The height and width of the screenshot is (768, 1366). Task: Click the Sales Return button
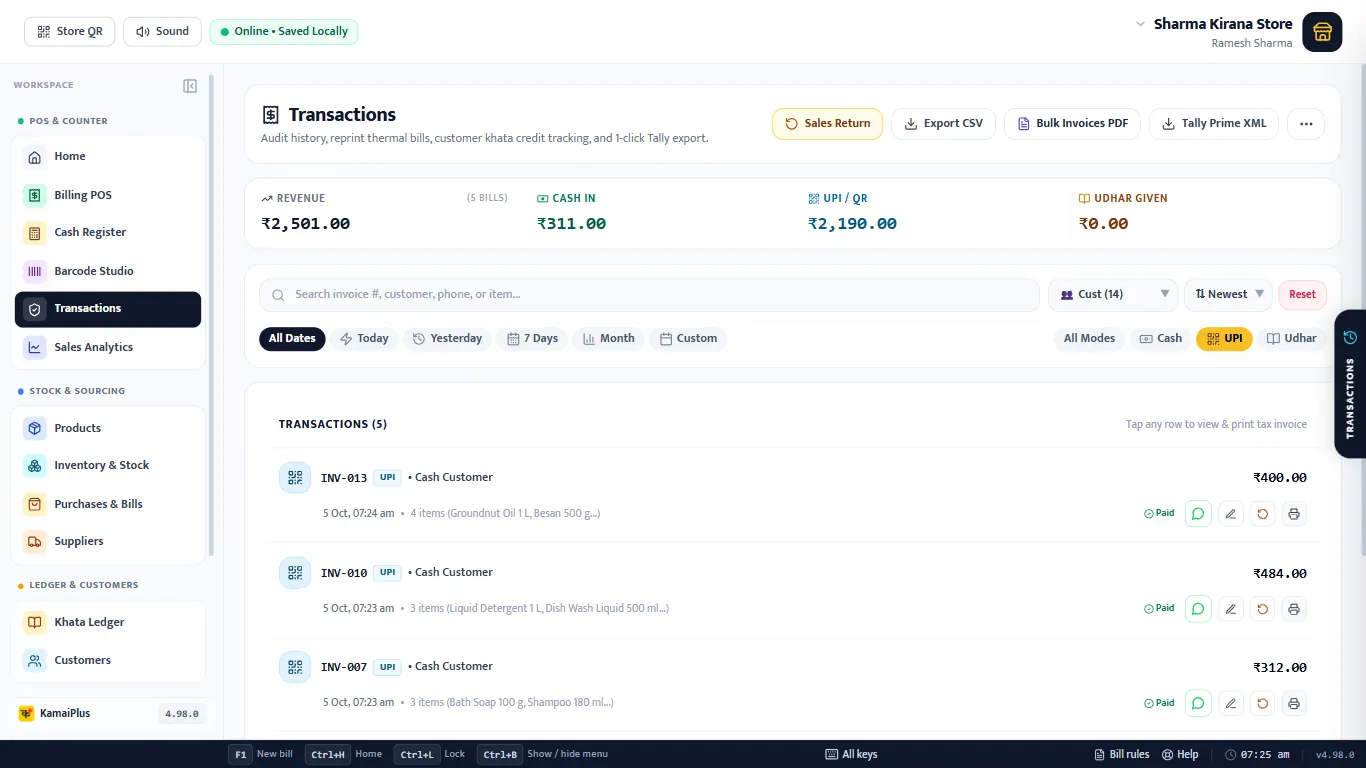click(x=827, y=124)
